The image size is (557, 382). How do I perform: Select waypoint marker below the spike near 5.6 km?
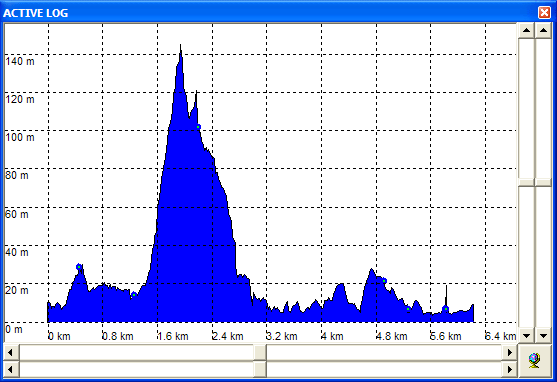[445, 309]
